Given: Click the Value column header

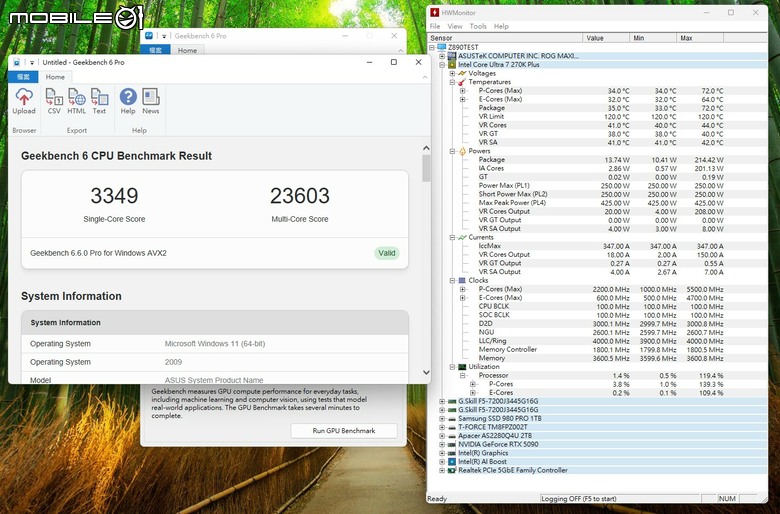Looking at the screenshot, I should (605, 38).
